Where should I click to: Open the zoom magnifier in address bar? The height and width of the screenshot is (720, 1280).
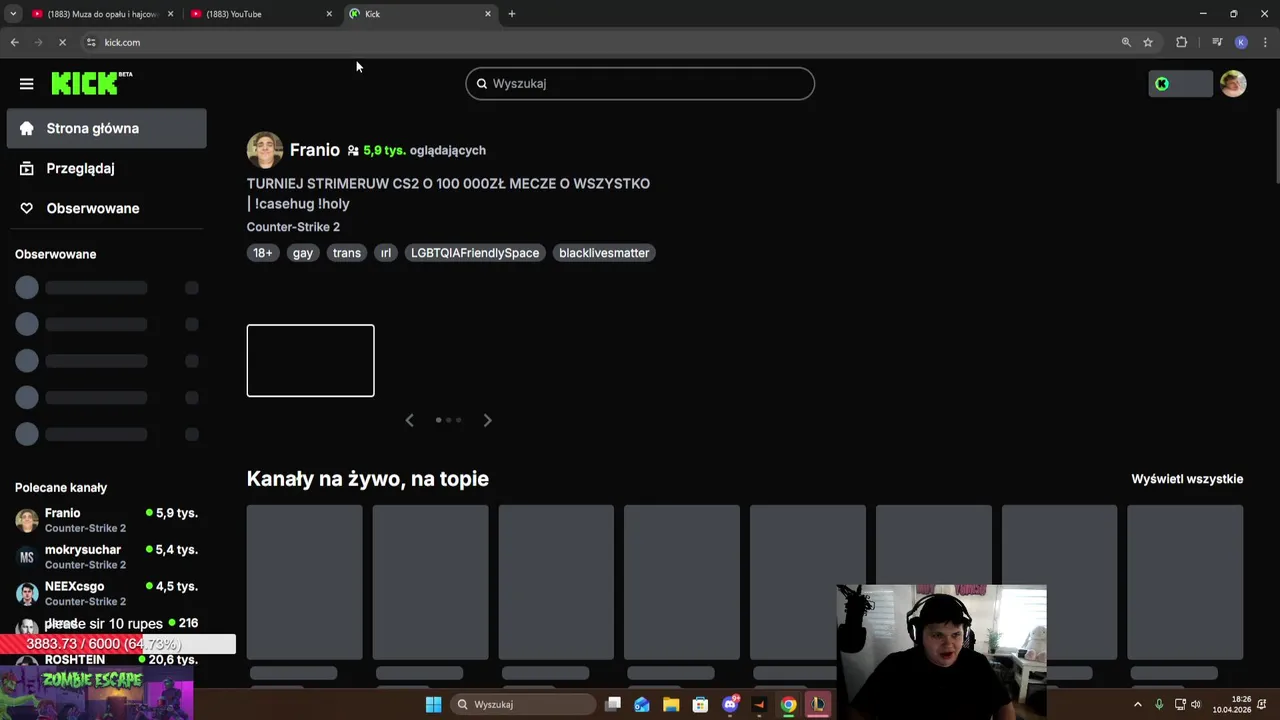(x=1126, y=42)
